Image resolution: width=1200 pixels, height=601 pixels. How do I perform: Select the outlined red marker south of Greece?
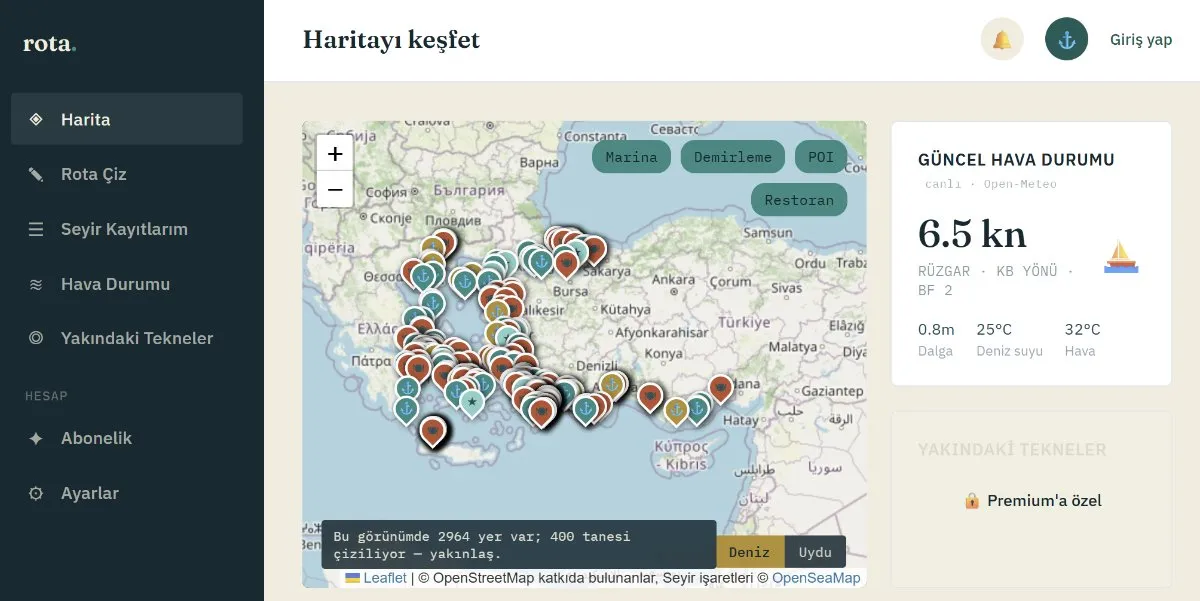click(432, 431)
